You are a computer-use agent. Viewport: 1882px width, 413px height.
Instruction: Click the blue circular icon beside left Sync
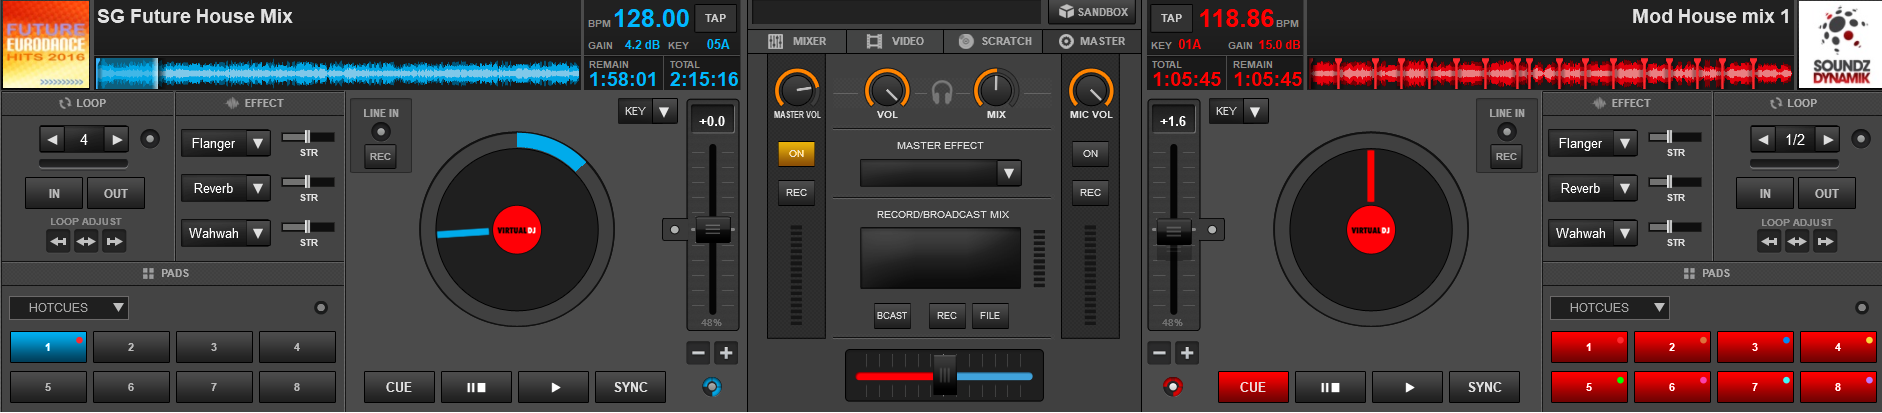click(711, 387)
